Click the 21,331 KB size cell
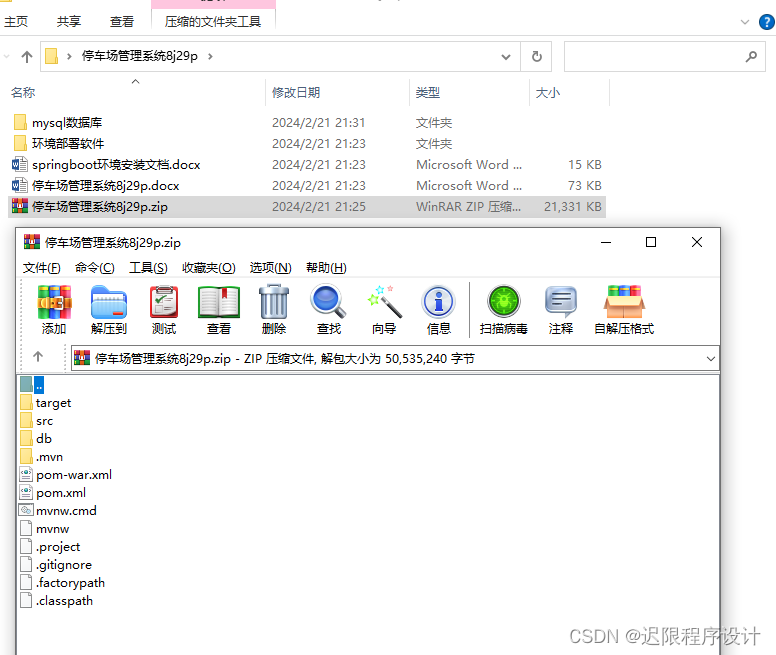The width and height of the screenshot is (776, 655). pyautogui.click(x=573, y=207)
